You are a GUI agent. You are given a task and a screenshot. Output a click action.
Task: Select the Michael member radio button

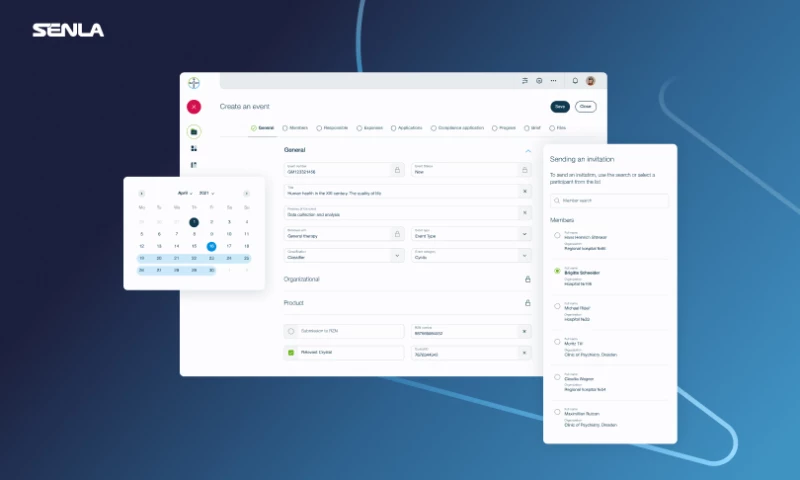click(557, 306)
